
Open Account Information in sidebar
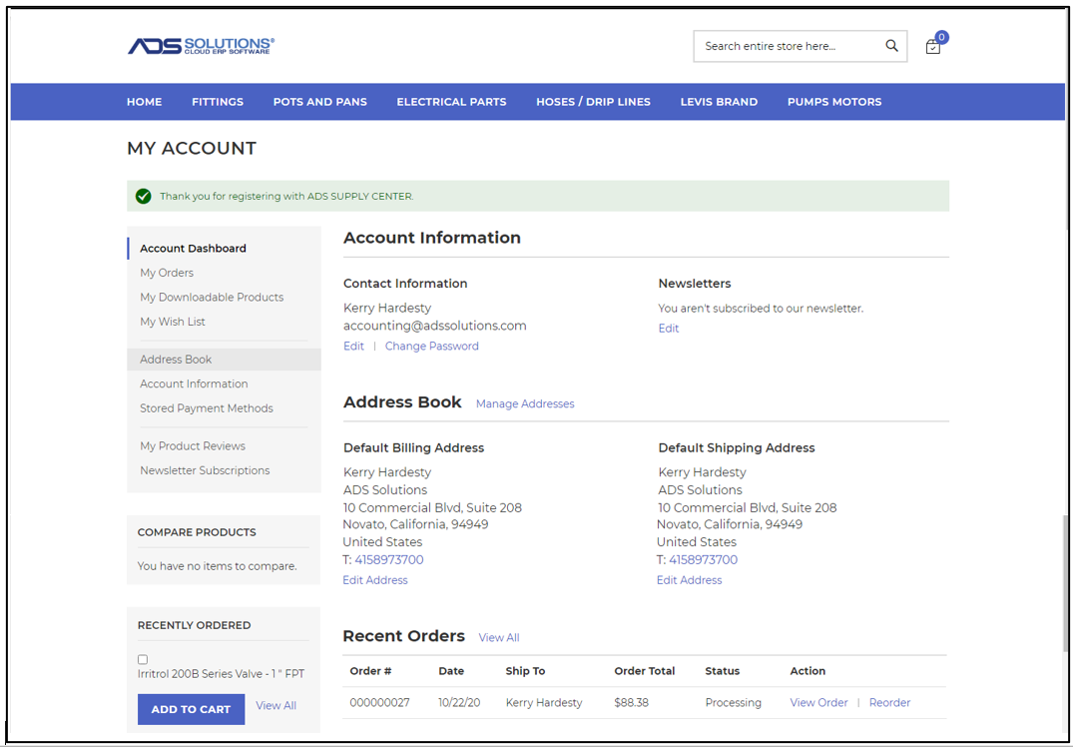[194, 384]
